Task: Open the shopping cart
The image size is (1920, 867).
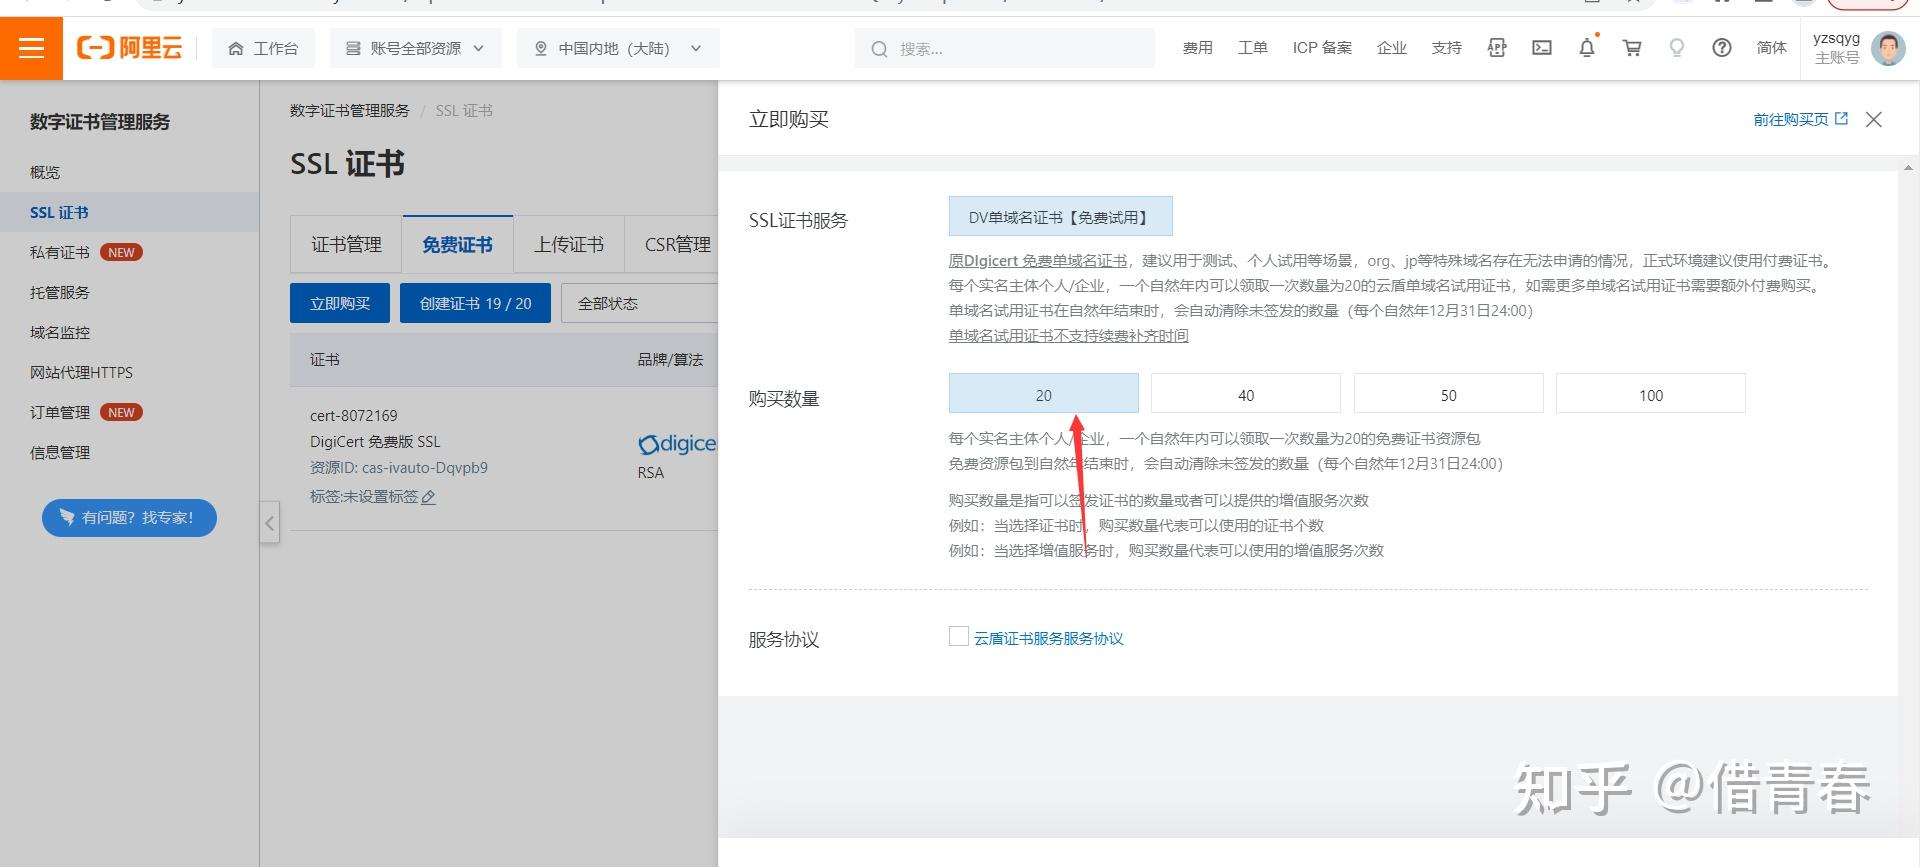Action: [1632, 48]
